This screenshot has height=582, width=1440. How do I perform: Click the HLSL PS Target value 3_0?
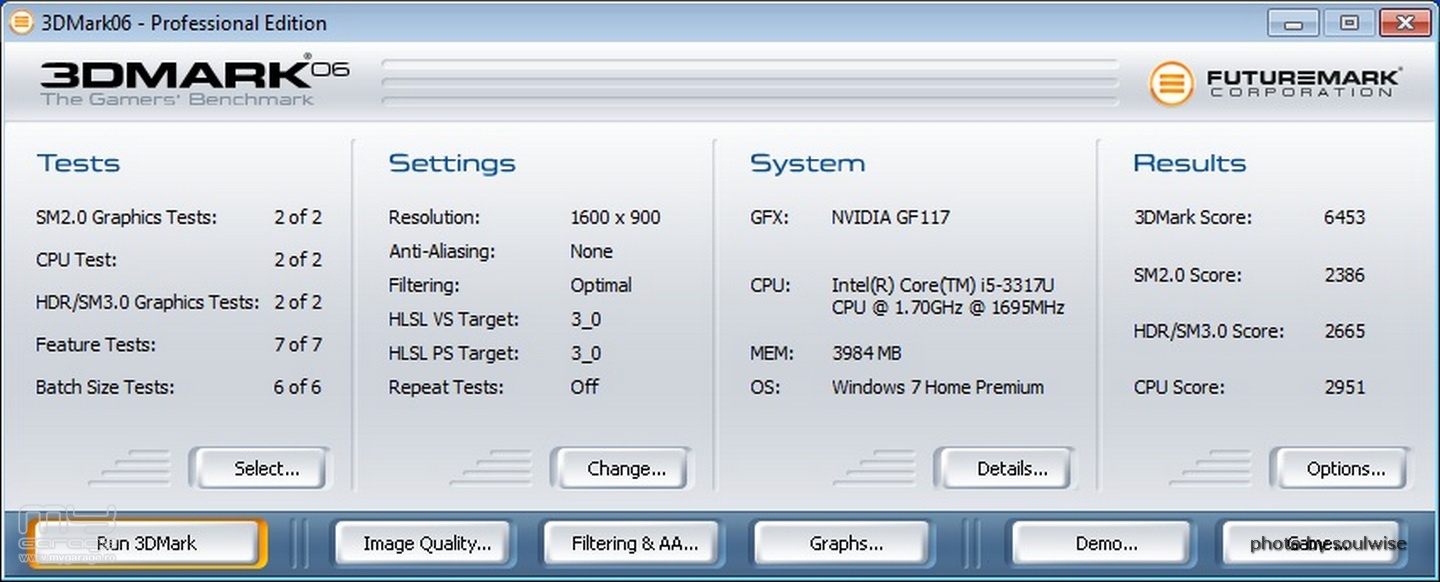(586, 353)
